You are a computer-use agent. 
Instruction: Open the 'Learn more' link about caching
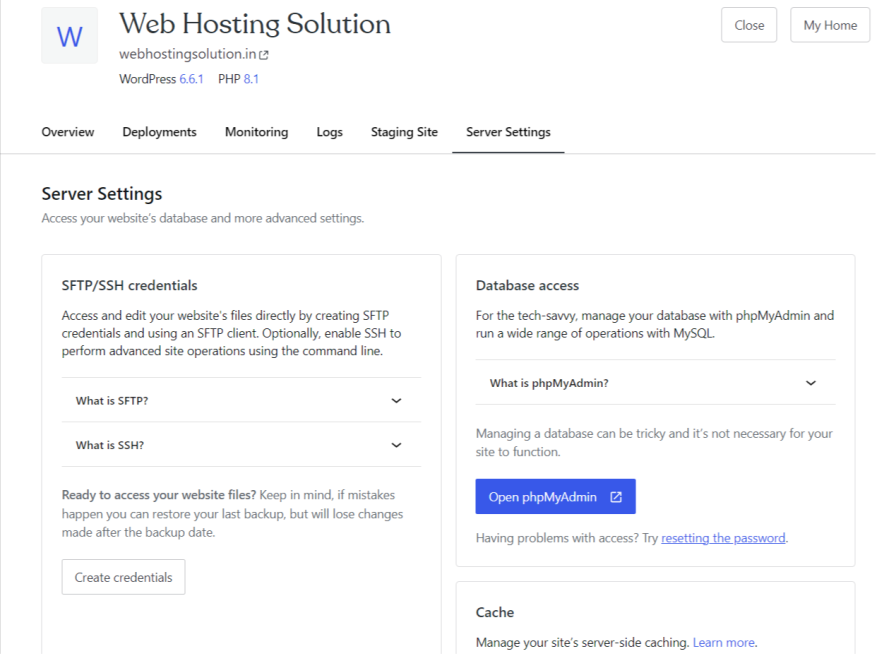pos(723,642)
